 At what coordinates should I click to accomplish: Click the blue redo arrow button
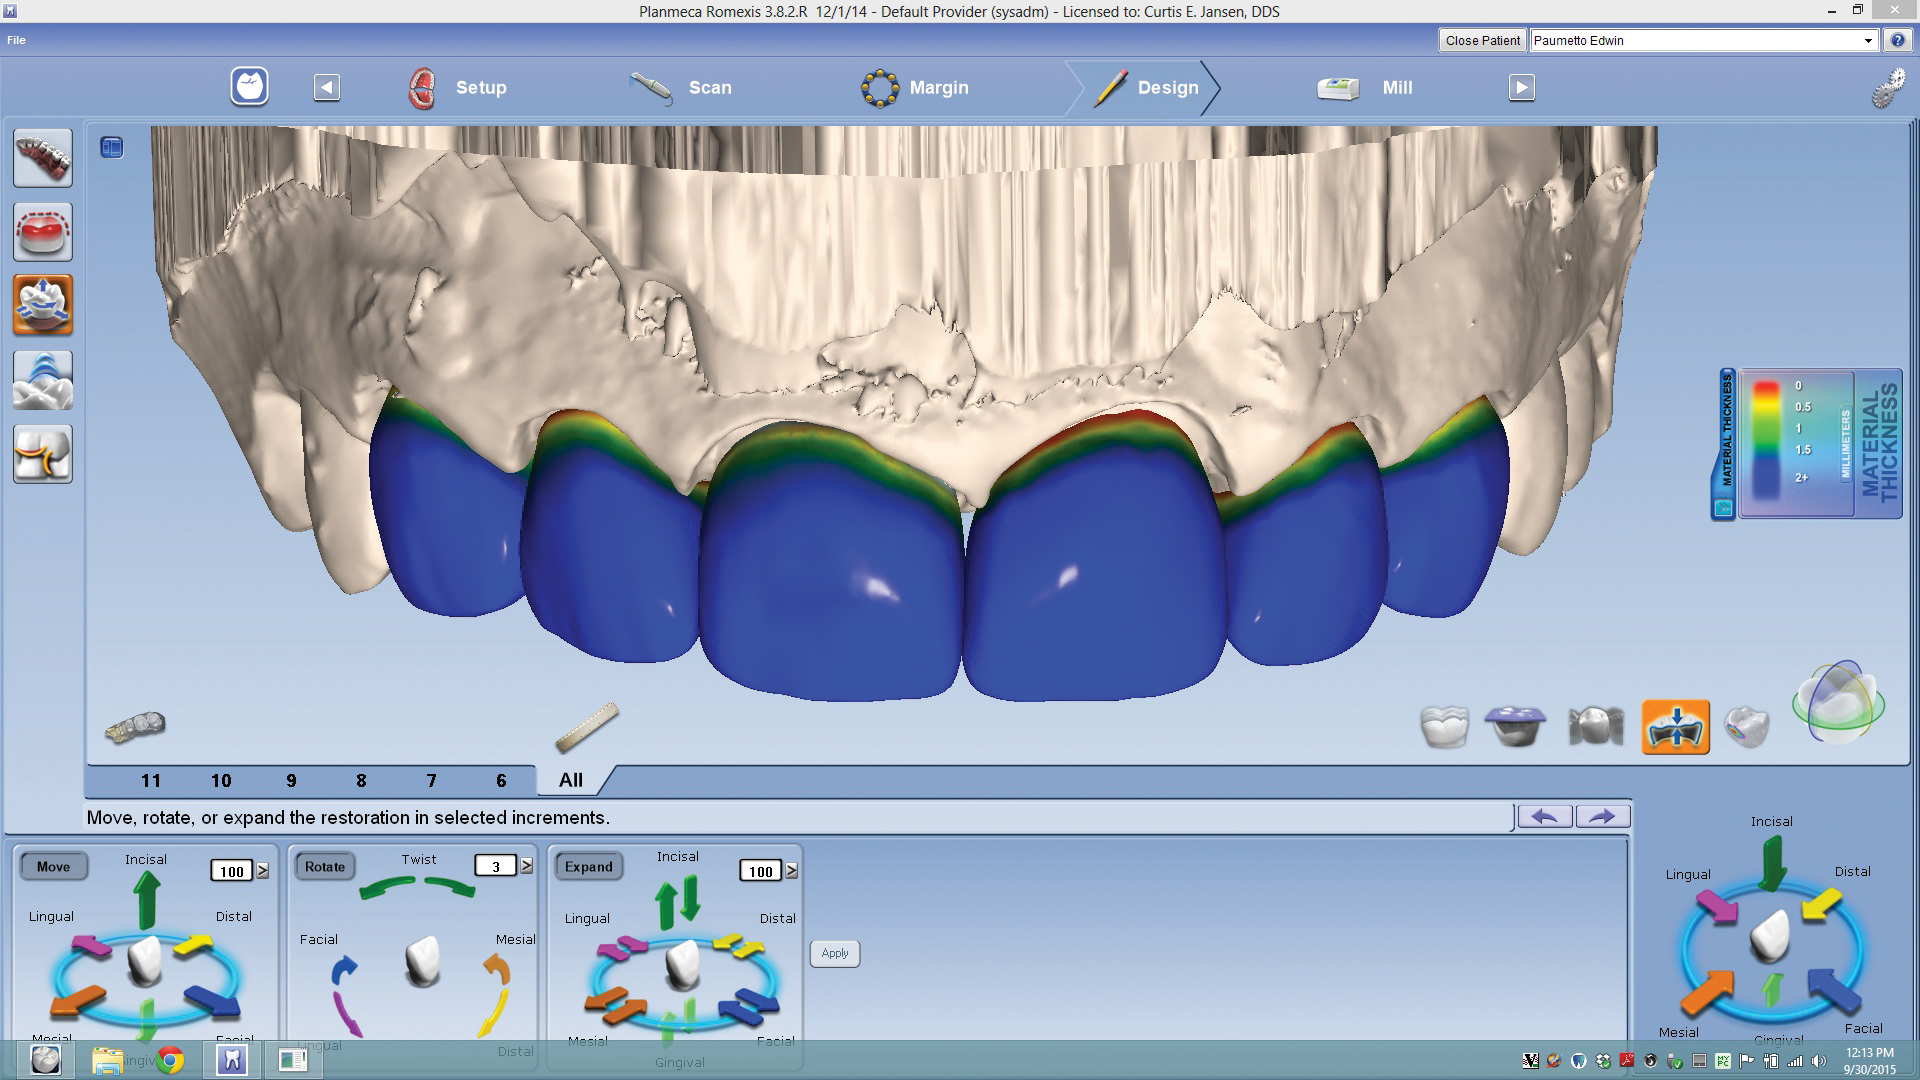click(1602, 817)
